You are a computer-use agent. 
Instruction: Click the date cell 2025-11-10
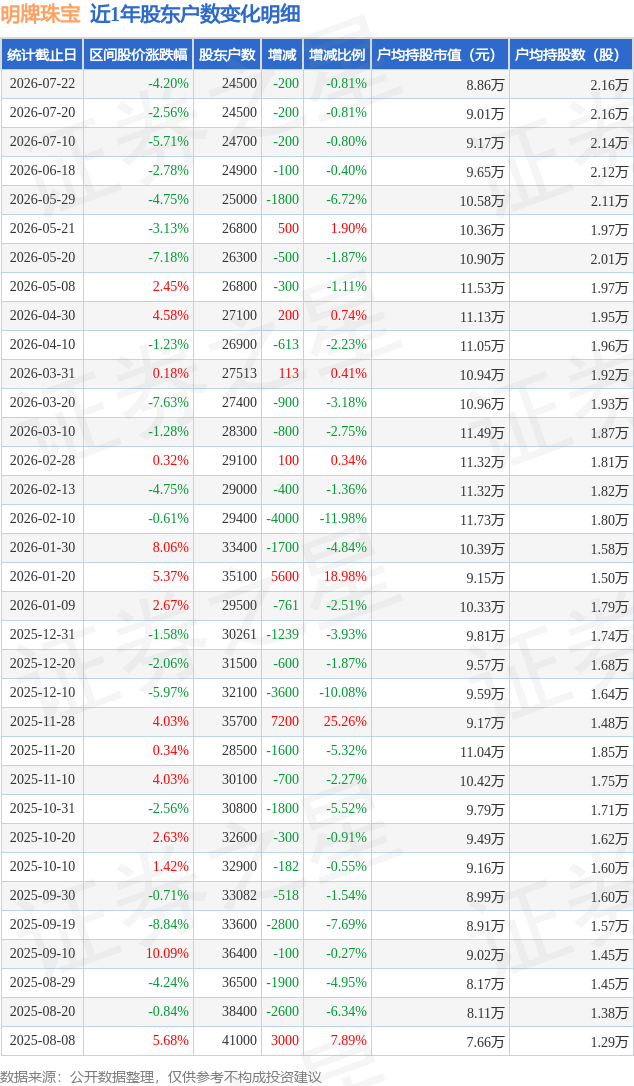(42, 781)
